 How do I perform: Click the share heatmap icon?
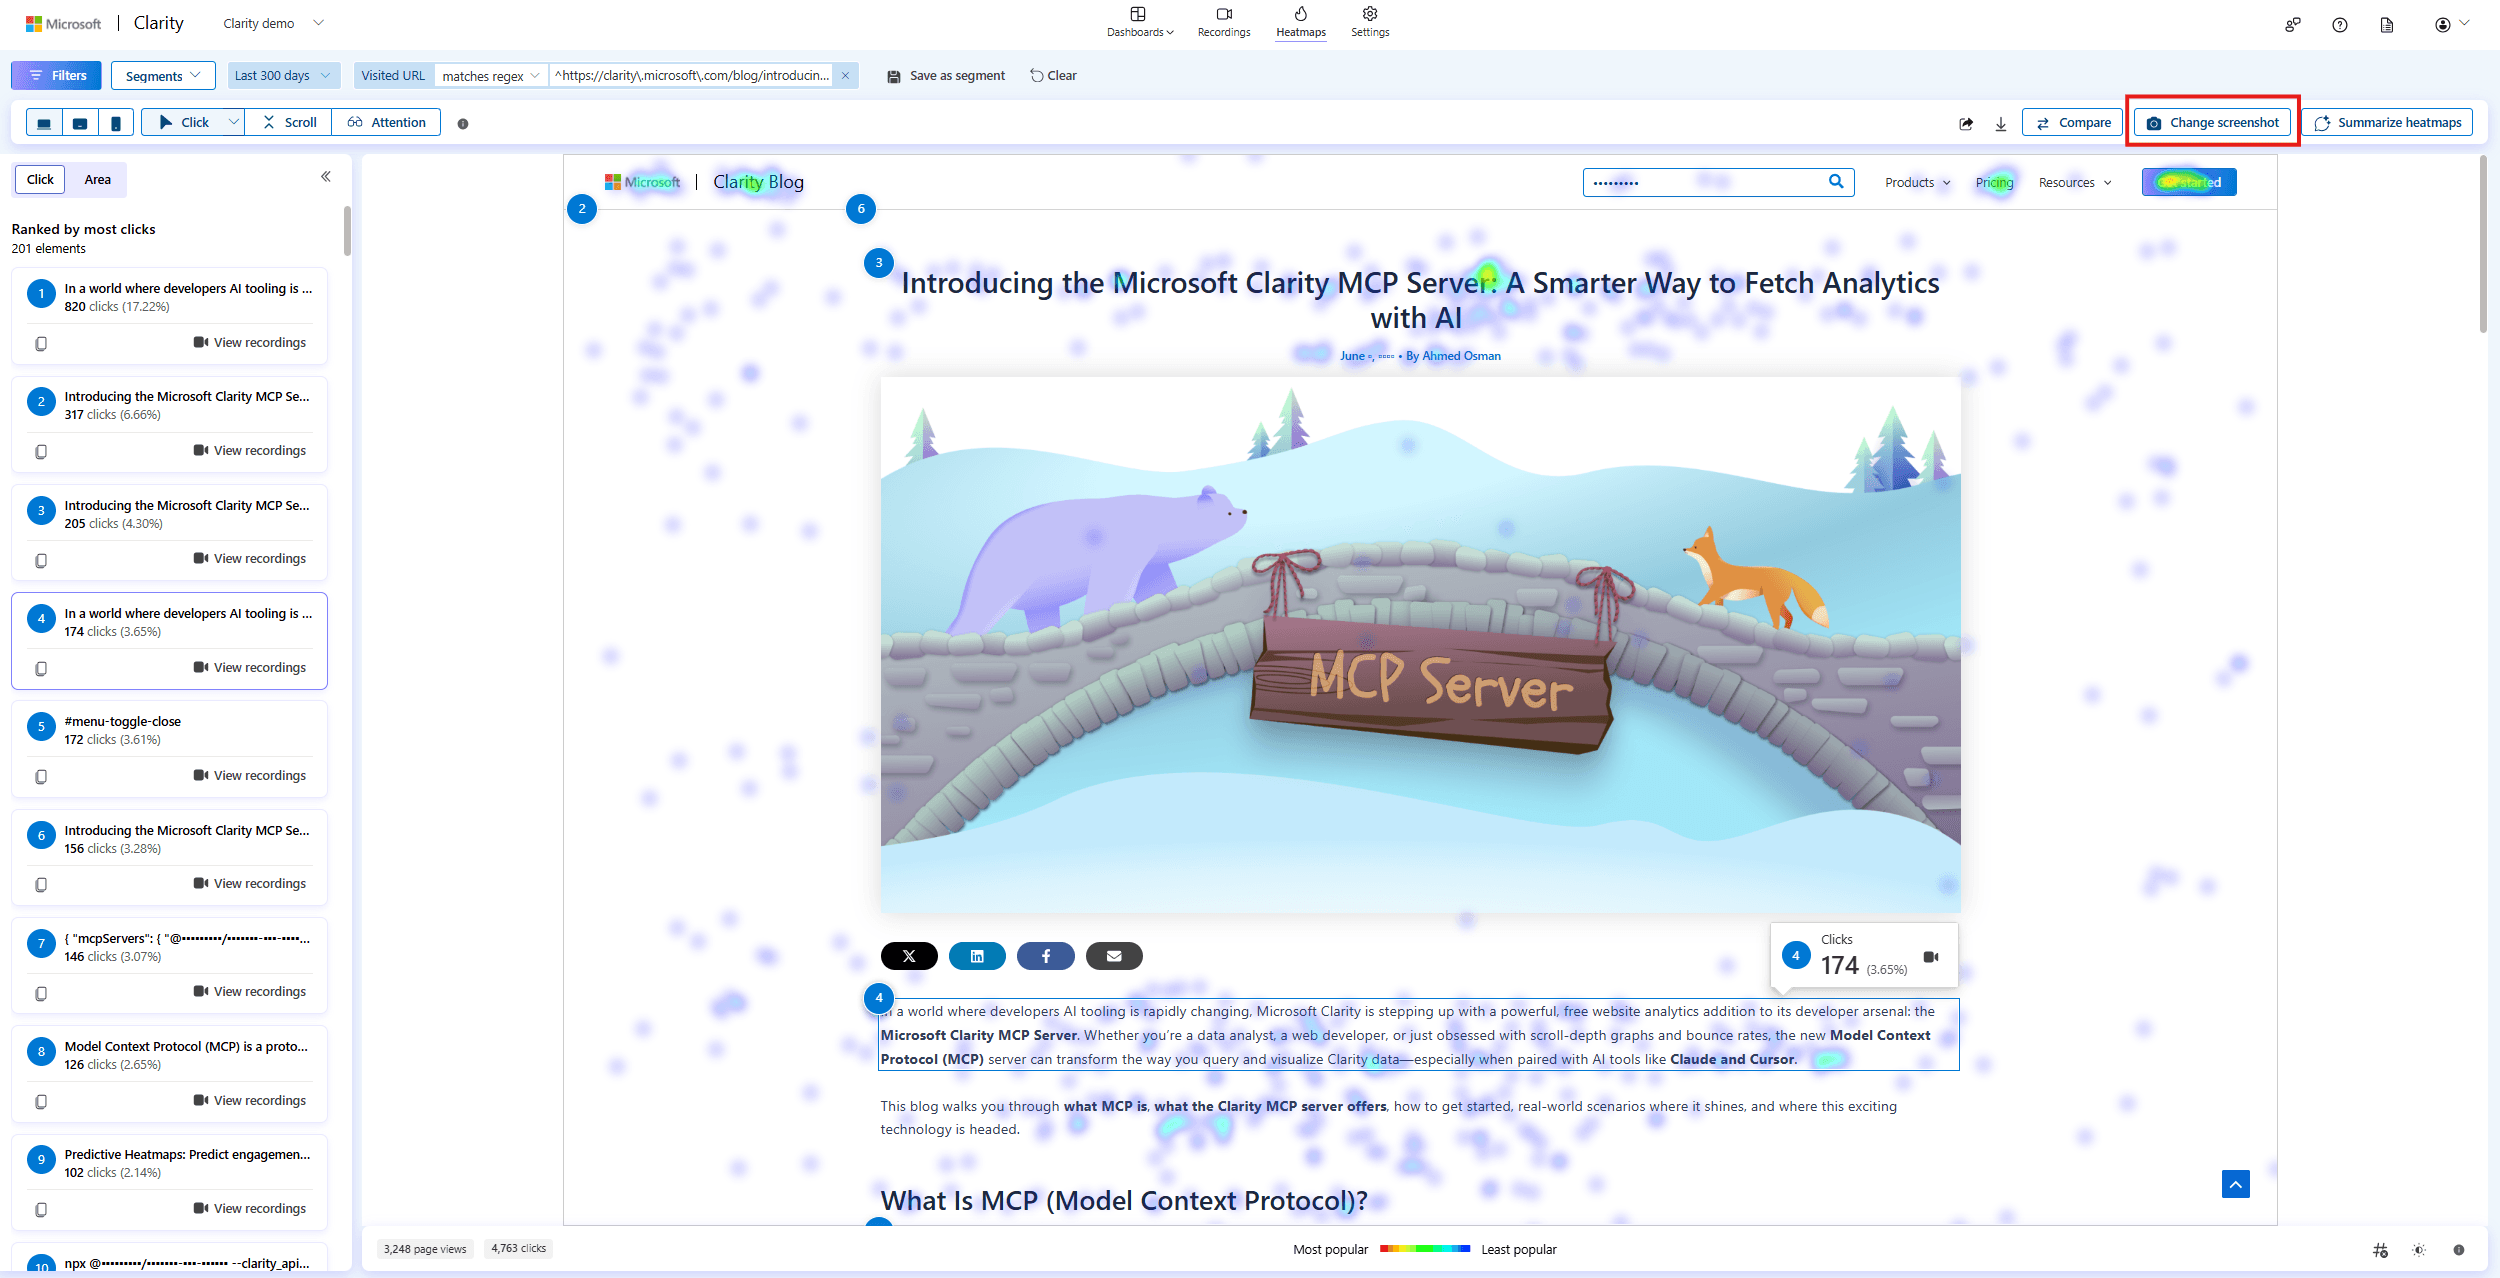tap(1966, 123)
